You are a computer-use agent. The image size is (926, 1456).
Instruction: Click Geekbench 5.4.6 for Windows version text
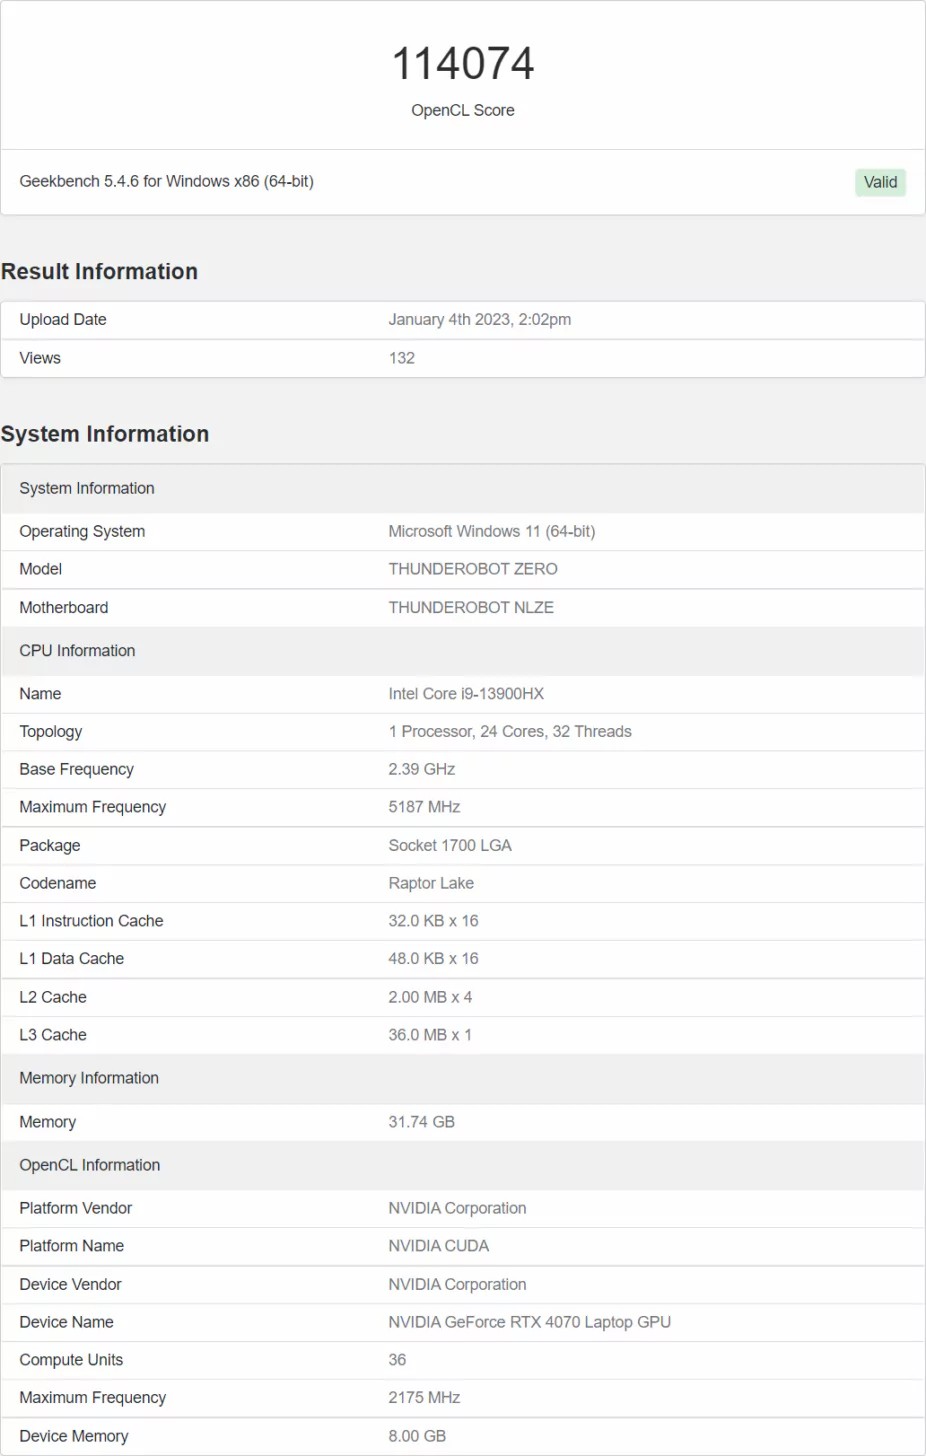tap(166, 181)
